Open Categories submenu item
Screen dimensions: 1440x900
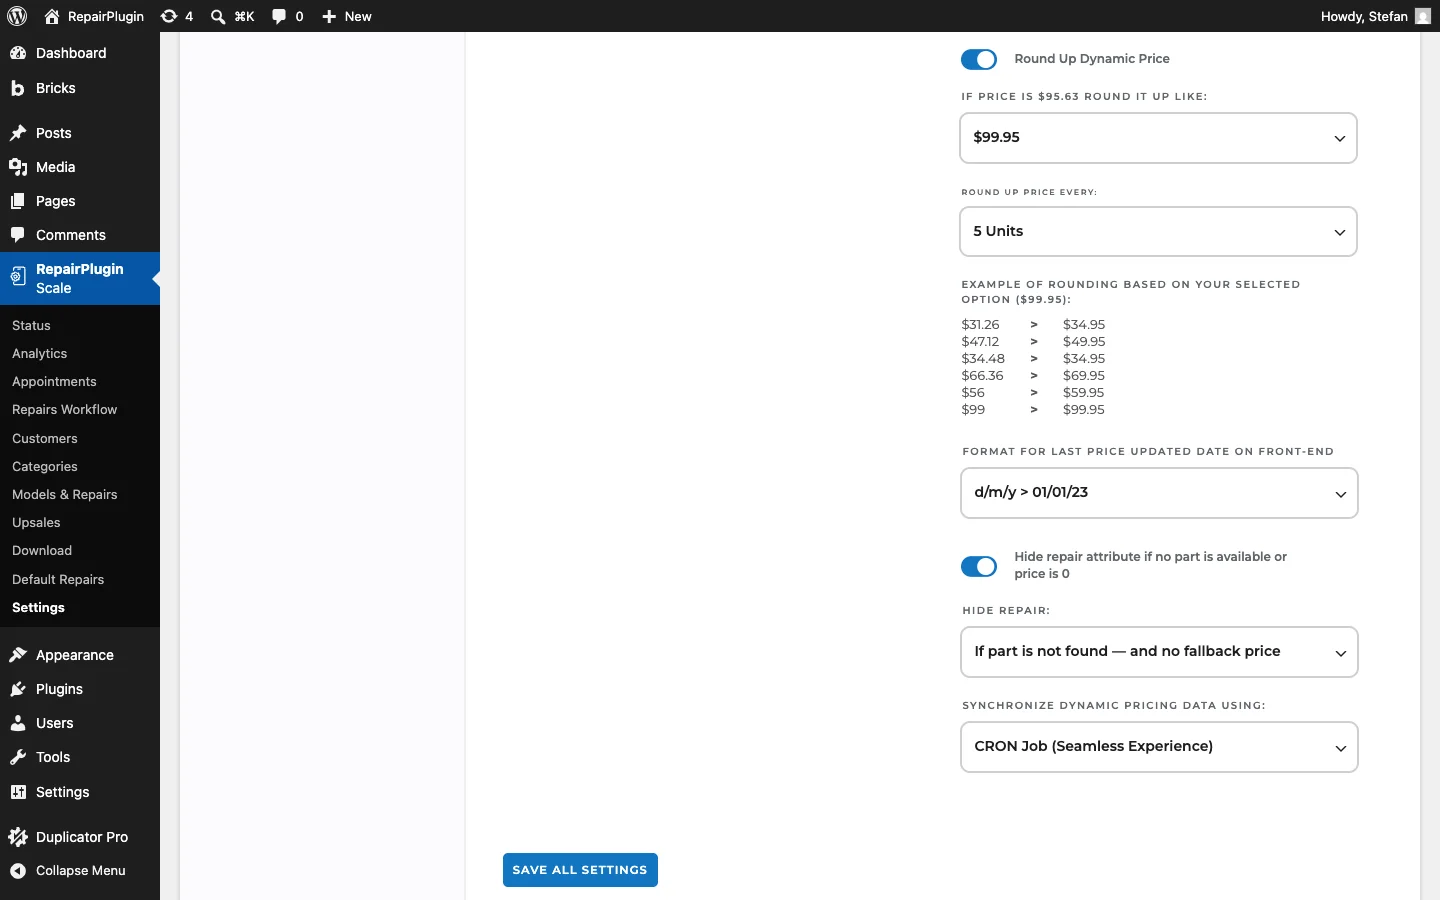pos(45,467)
